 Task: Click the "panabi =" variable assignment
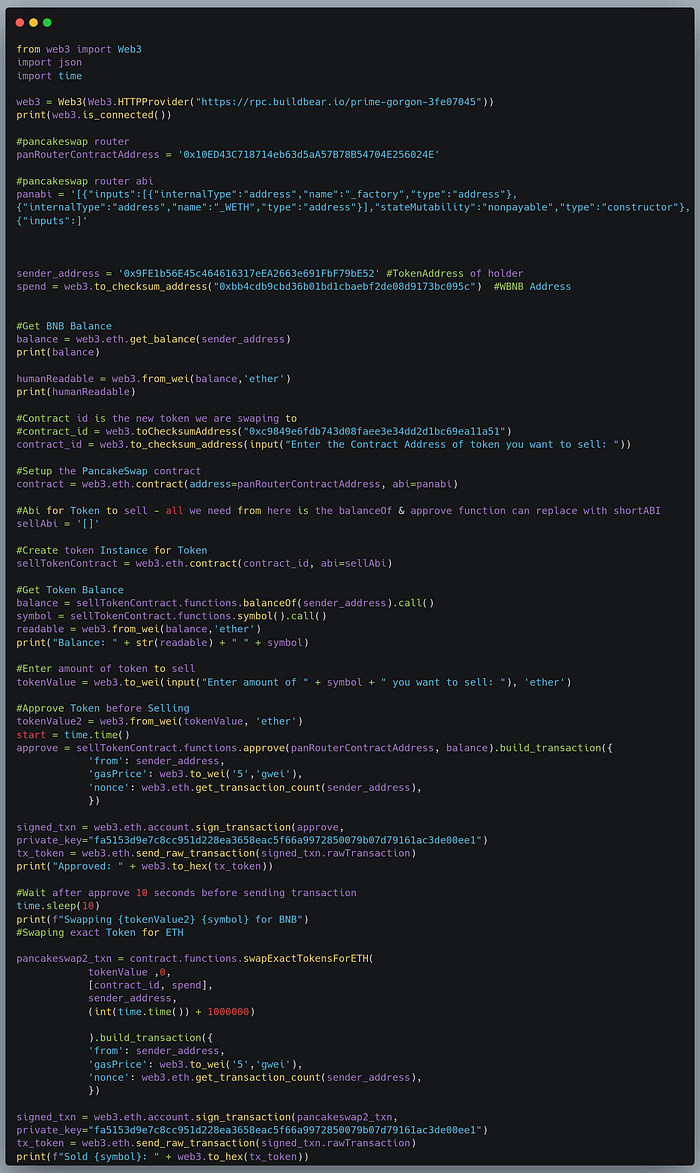[x=40, y=195]
